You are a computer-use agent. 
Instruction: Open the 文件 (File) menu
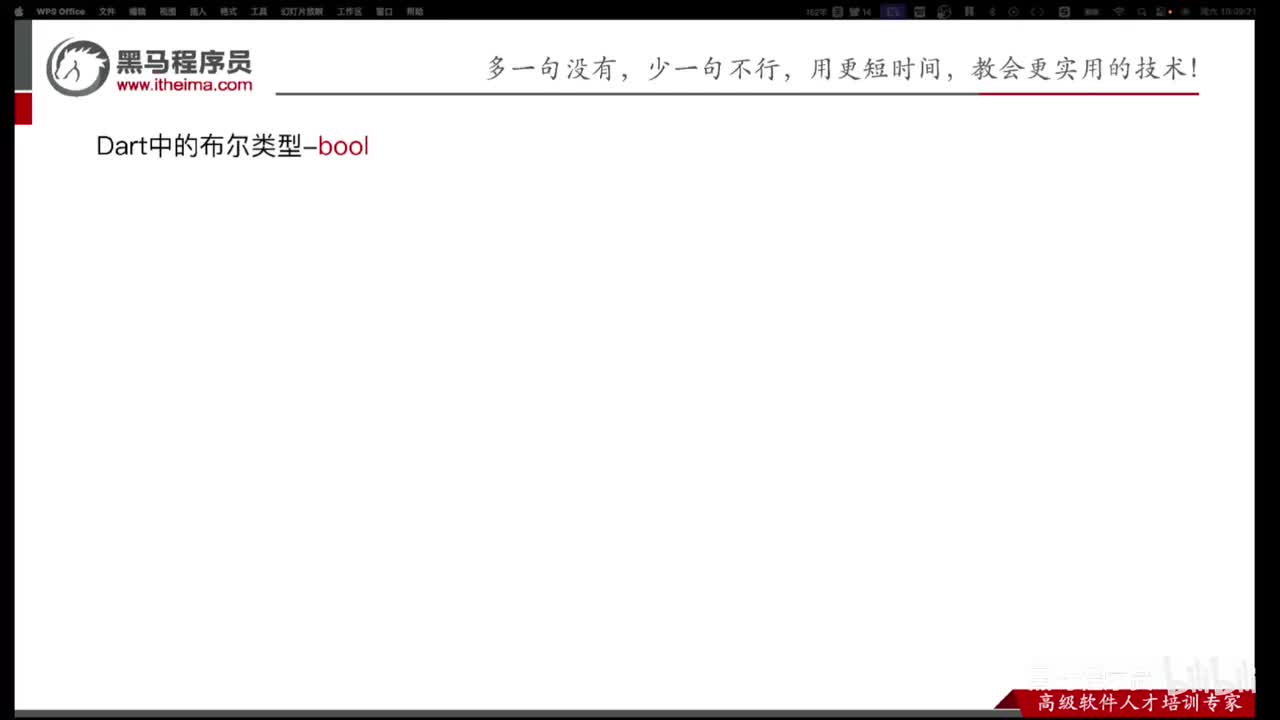click(107, 11)
